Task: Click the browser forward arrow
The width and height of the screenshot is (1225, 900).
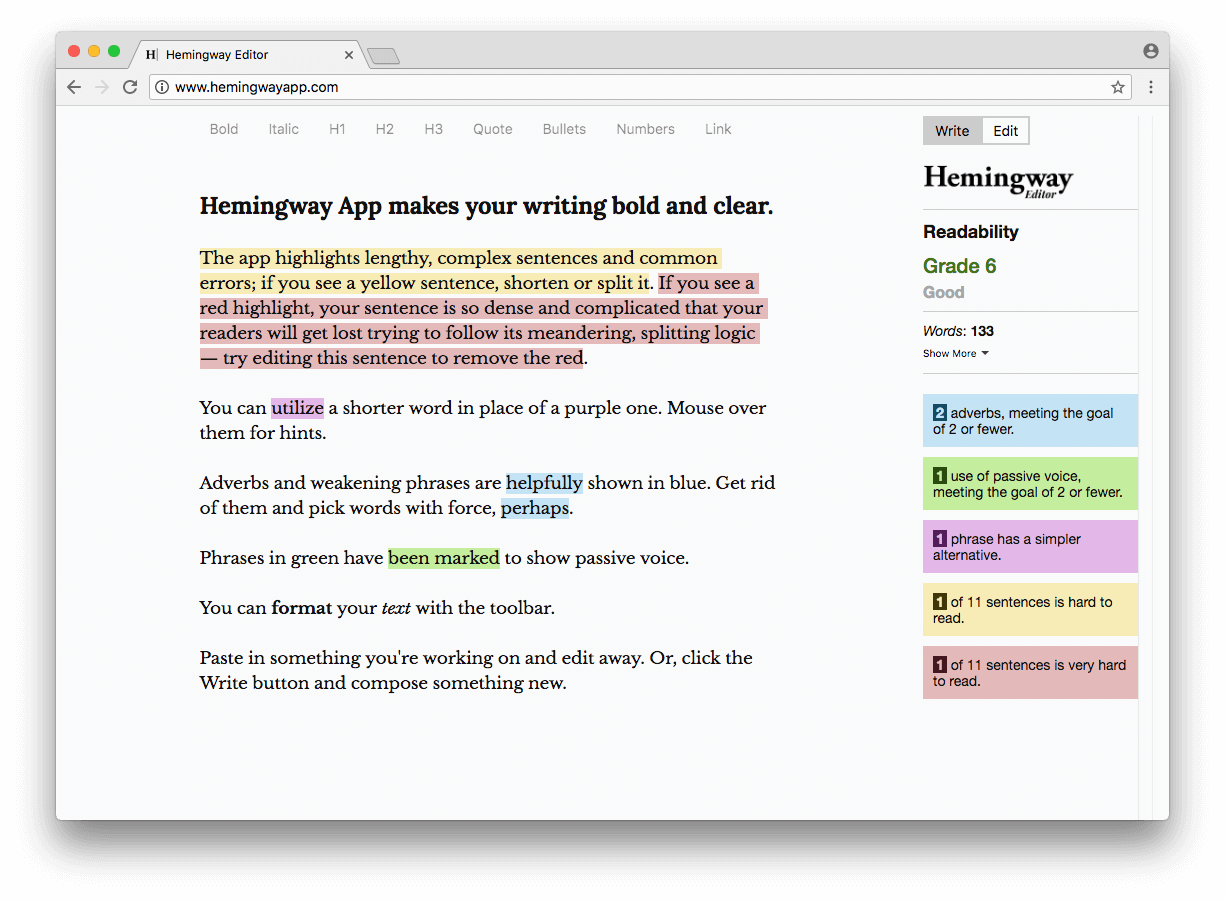Action: (x=101, y=87)
